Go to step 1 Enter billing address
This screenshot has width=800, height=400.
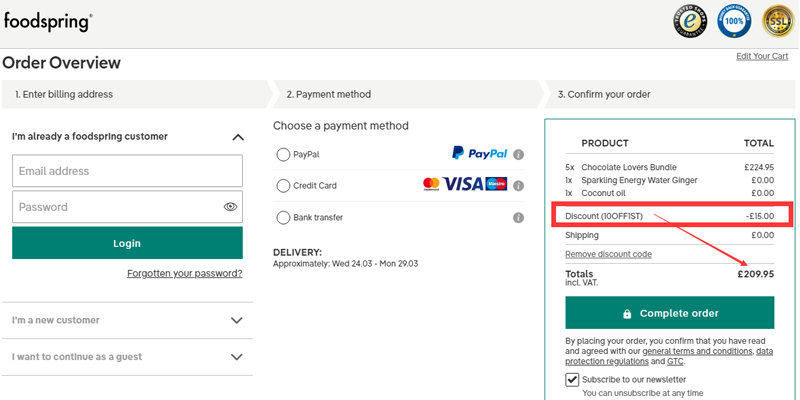pyautogui.click(x=135, y=94)
